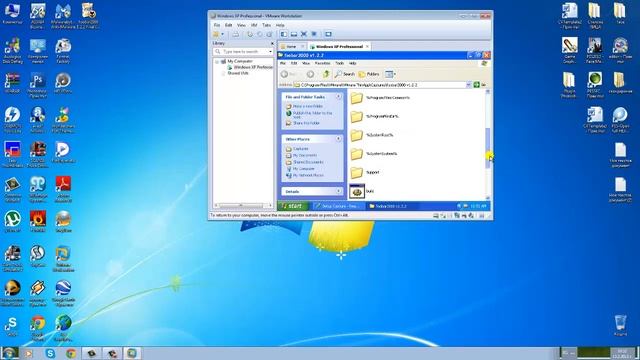The height and width of the screenshot is (360, 640).
Task: Click the VMware full screen icon
Action: coord(304,34)
